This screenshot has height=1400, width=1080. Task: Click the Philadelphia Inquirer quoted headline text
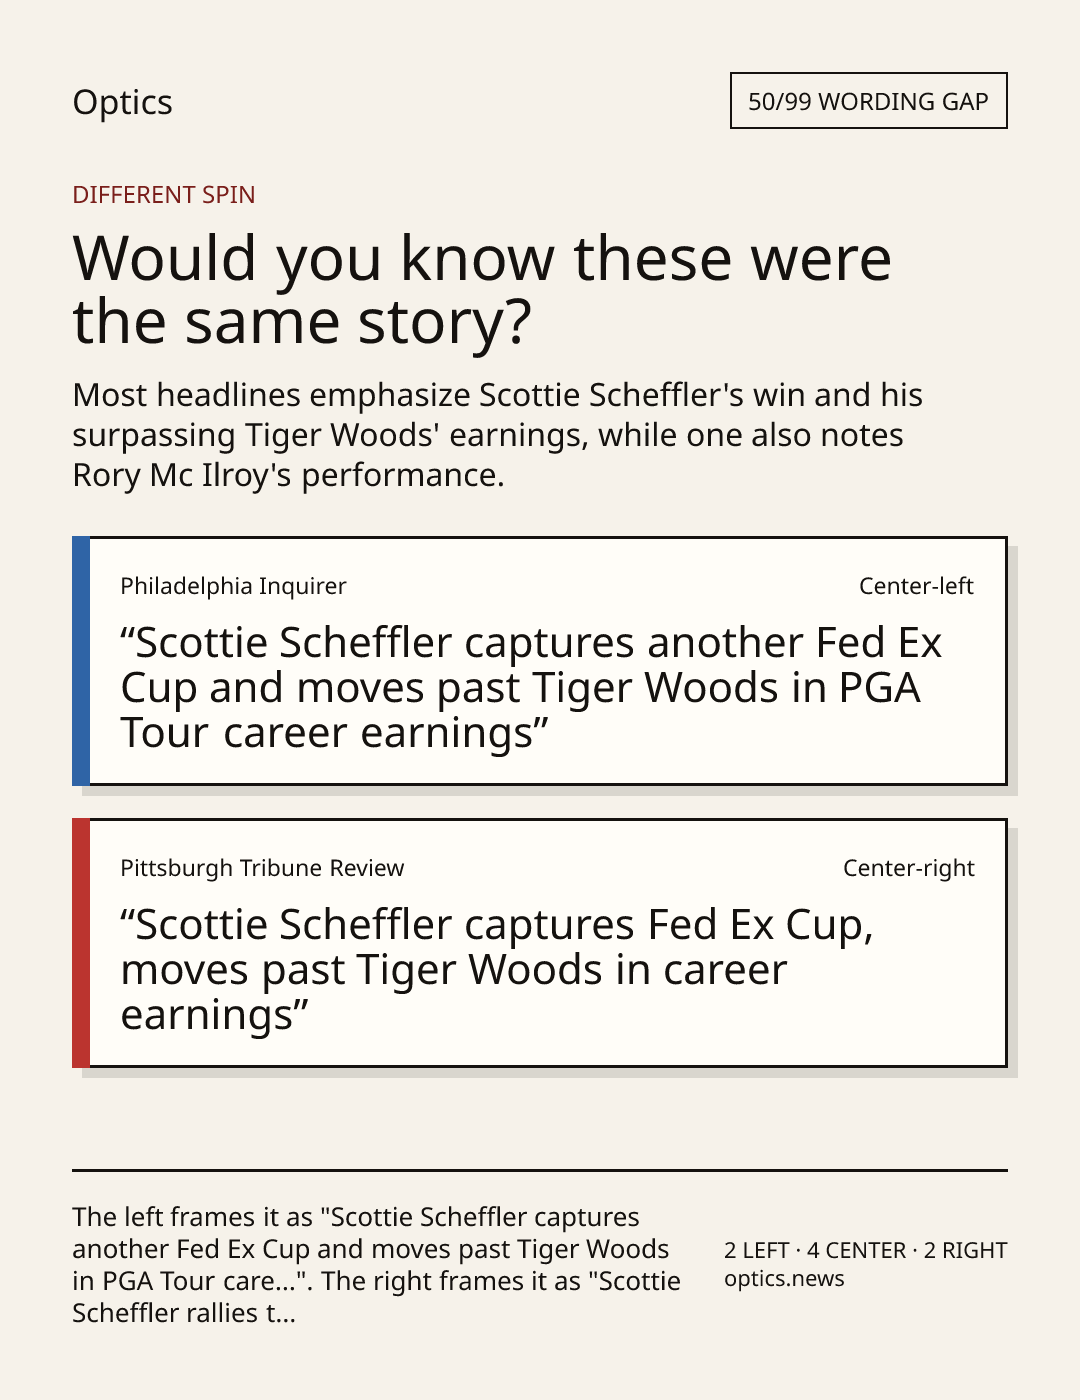531,688
